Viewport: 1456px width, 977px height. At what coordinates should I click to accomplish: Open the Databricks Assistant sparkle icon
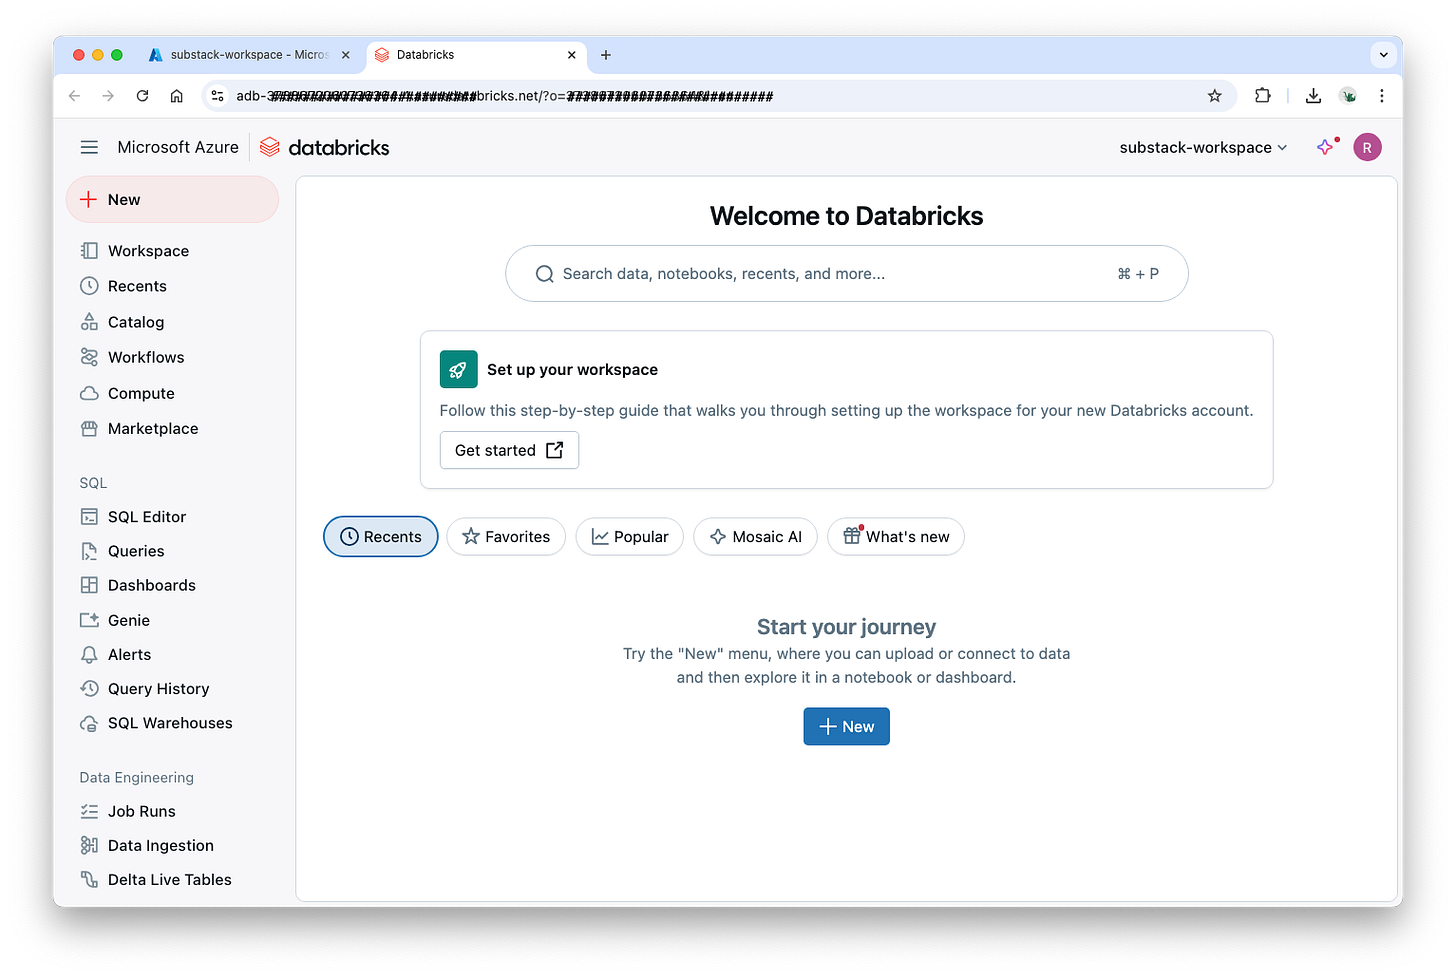tap(1326, 147)
